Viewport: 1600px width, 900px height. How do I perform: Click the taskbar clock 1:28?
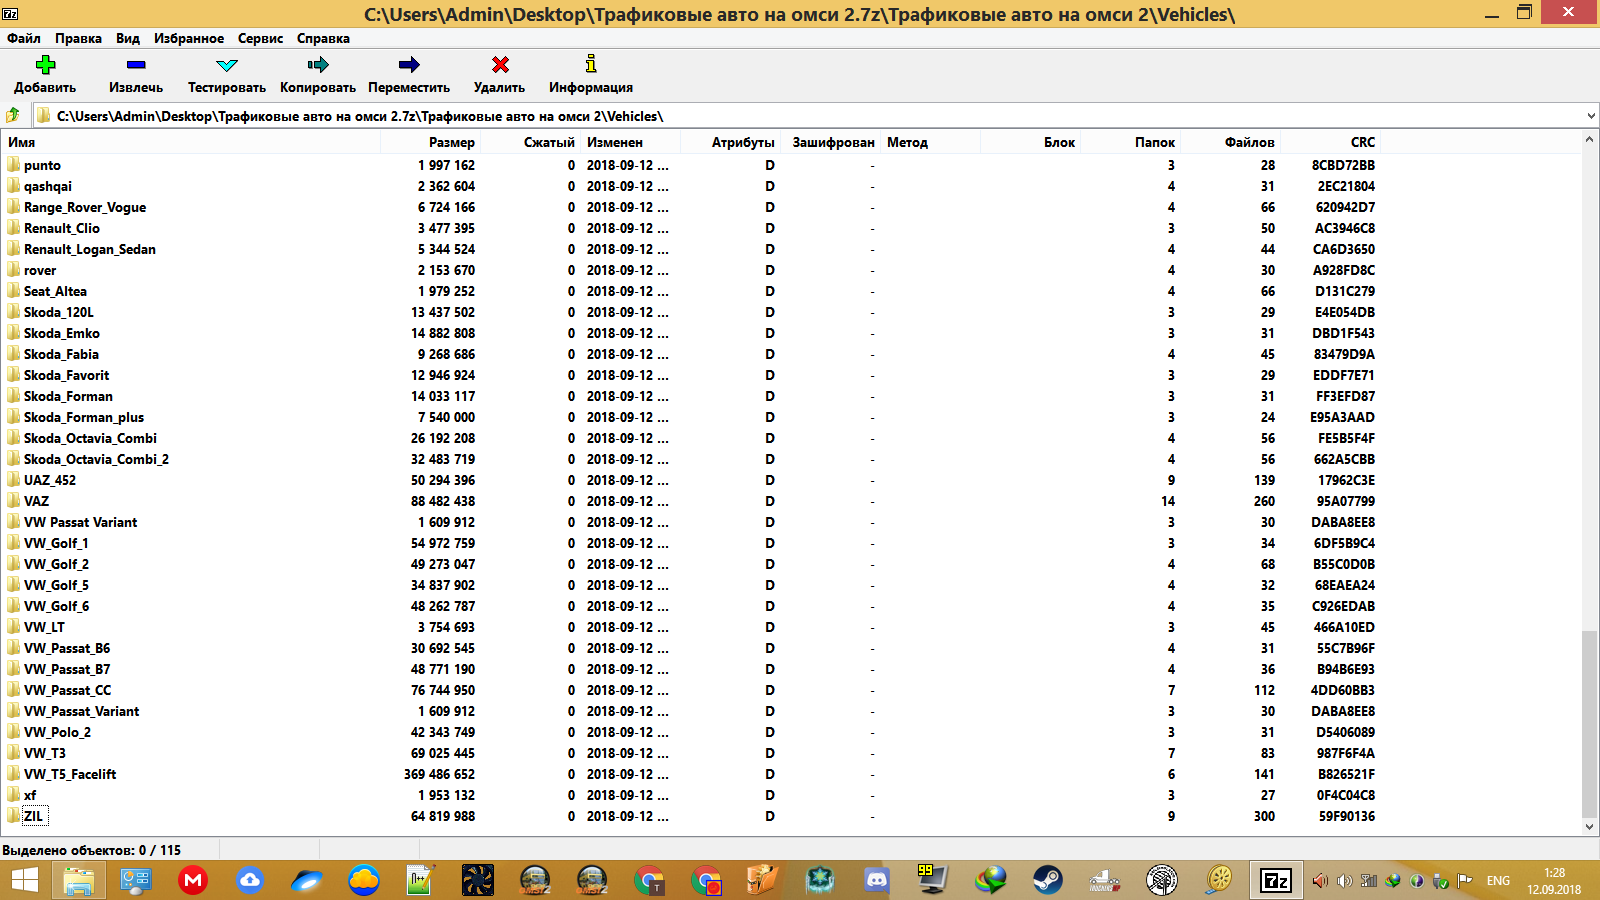(1554, 873)
